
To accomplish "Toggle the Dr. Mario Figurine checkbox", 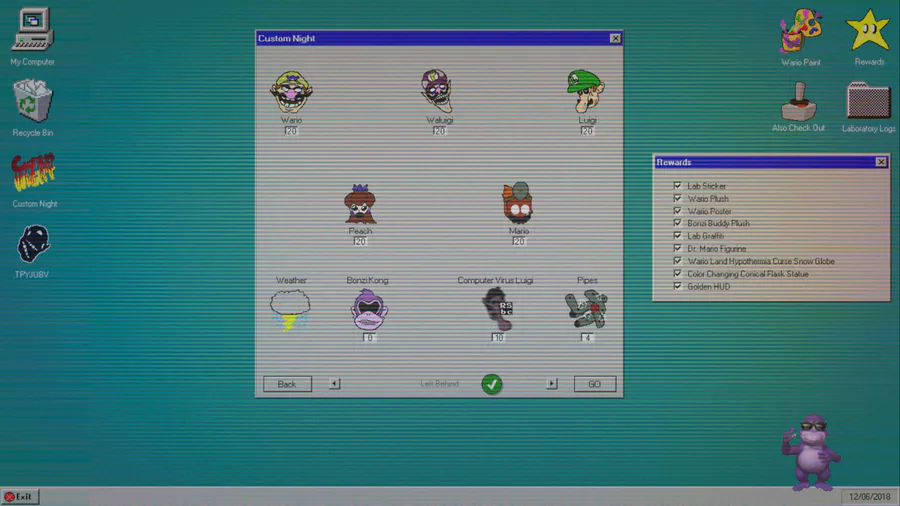I will (x=677, y=248).
